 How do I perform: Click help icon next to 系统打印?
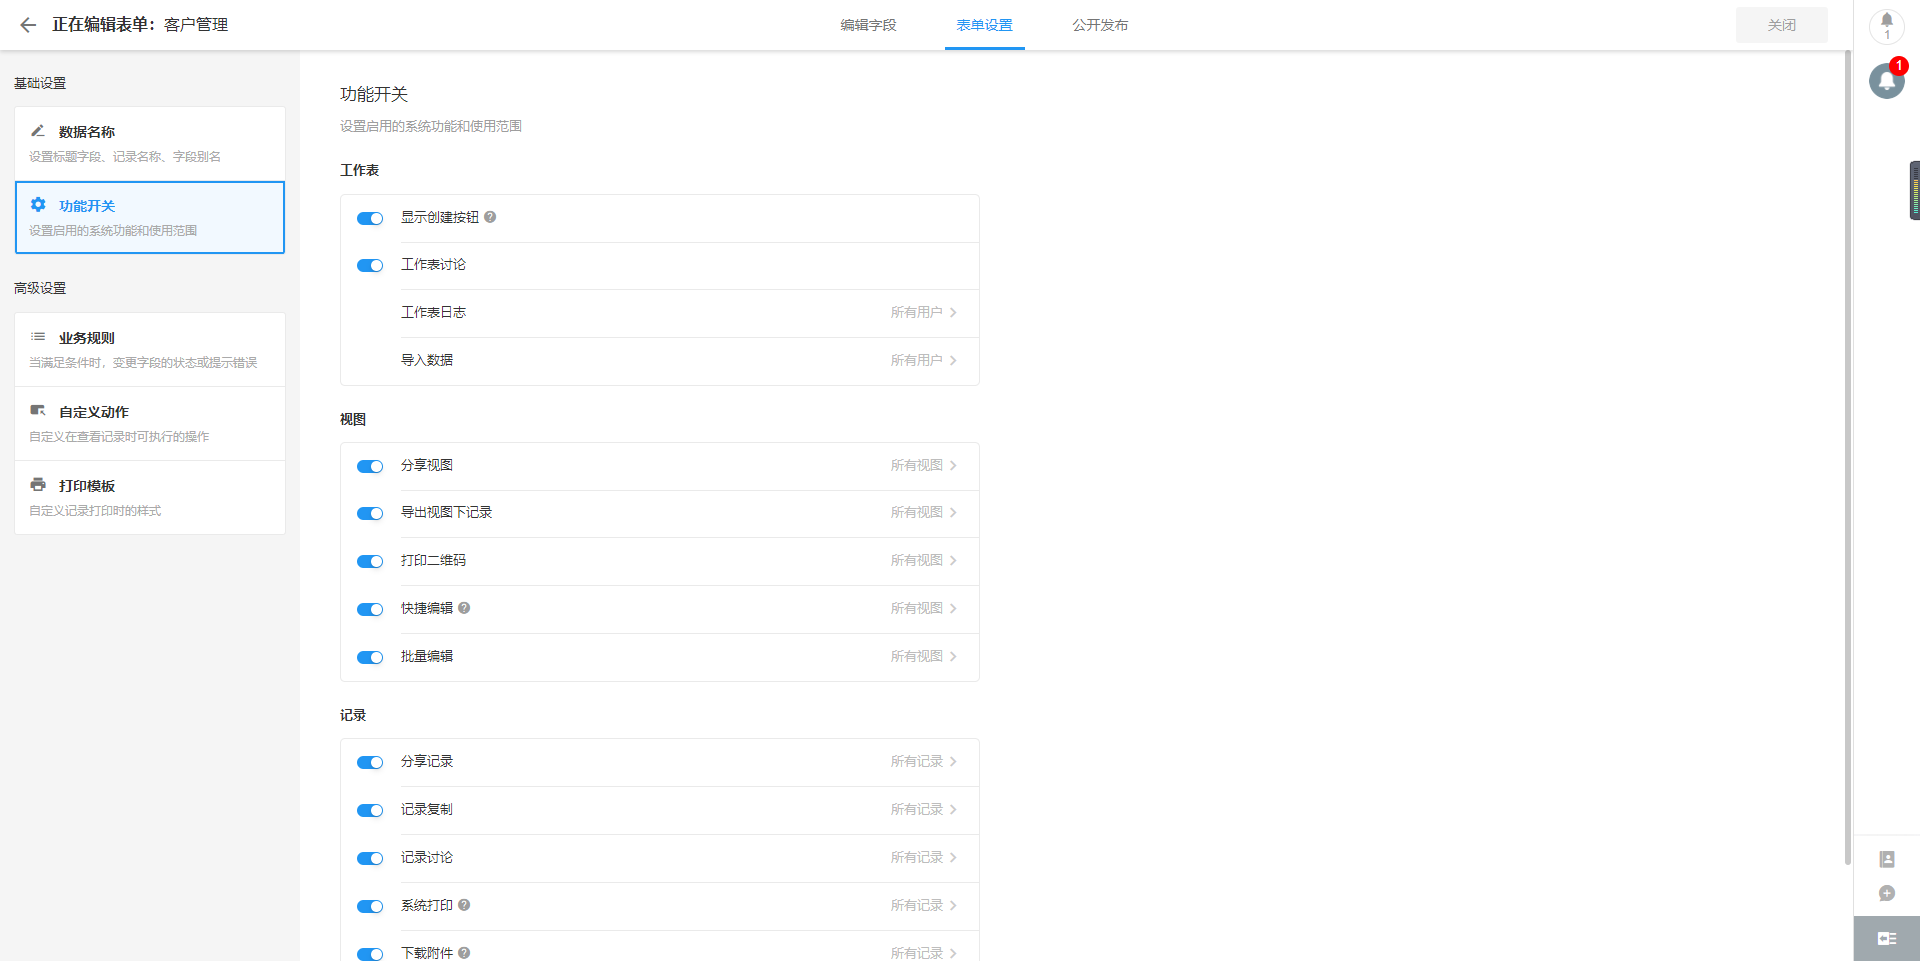coord(464,905)
